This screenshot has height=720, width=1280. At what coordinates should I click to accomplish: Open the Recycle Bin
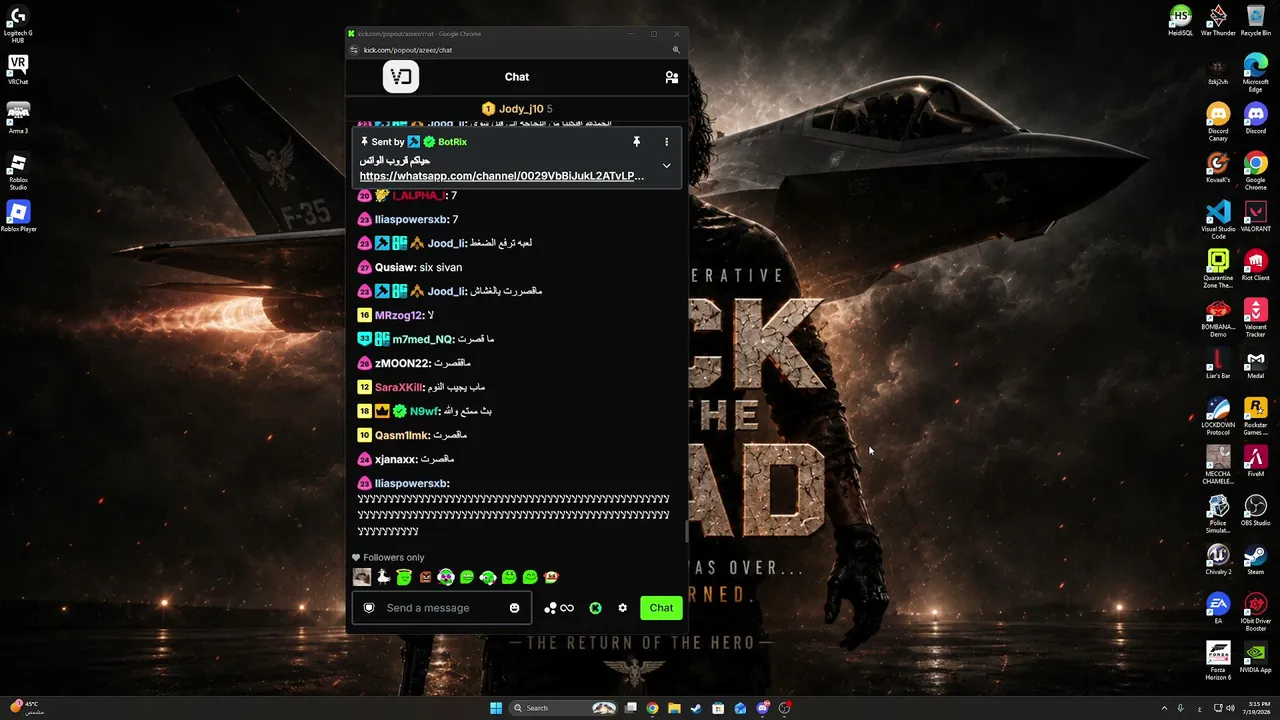[x=1256, y=21]
